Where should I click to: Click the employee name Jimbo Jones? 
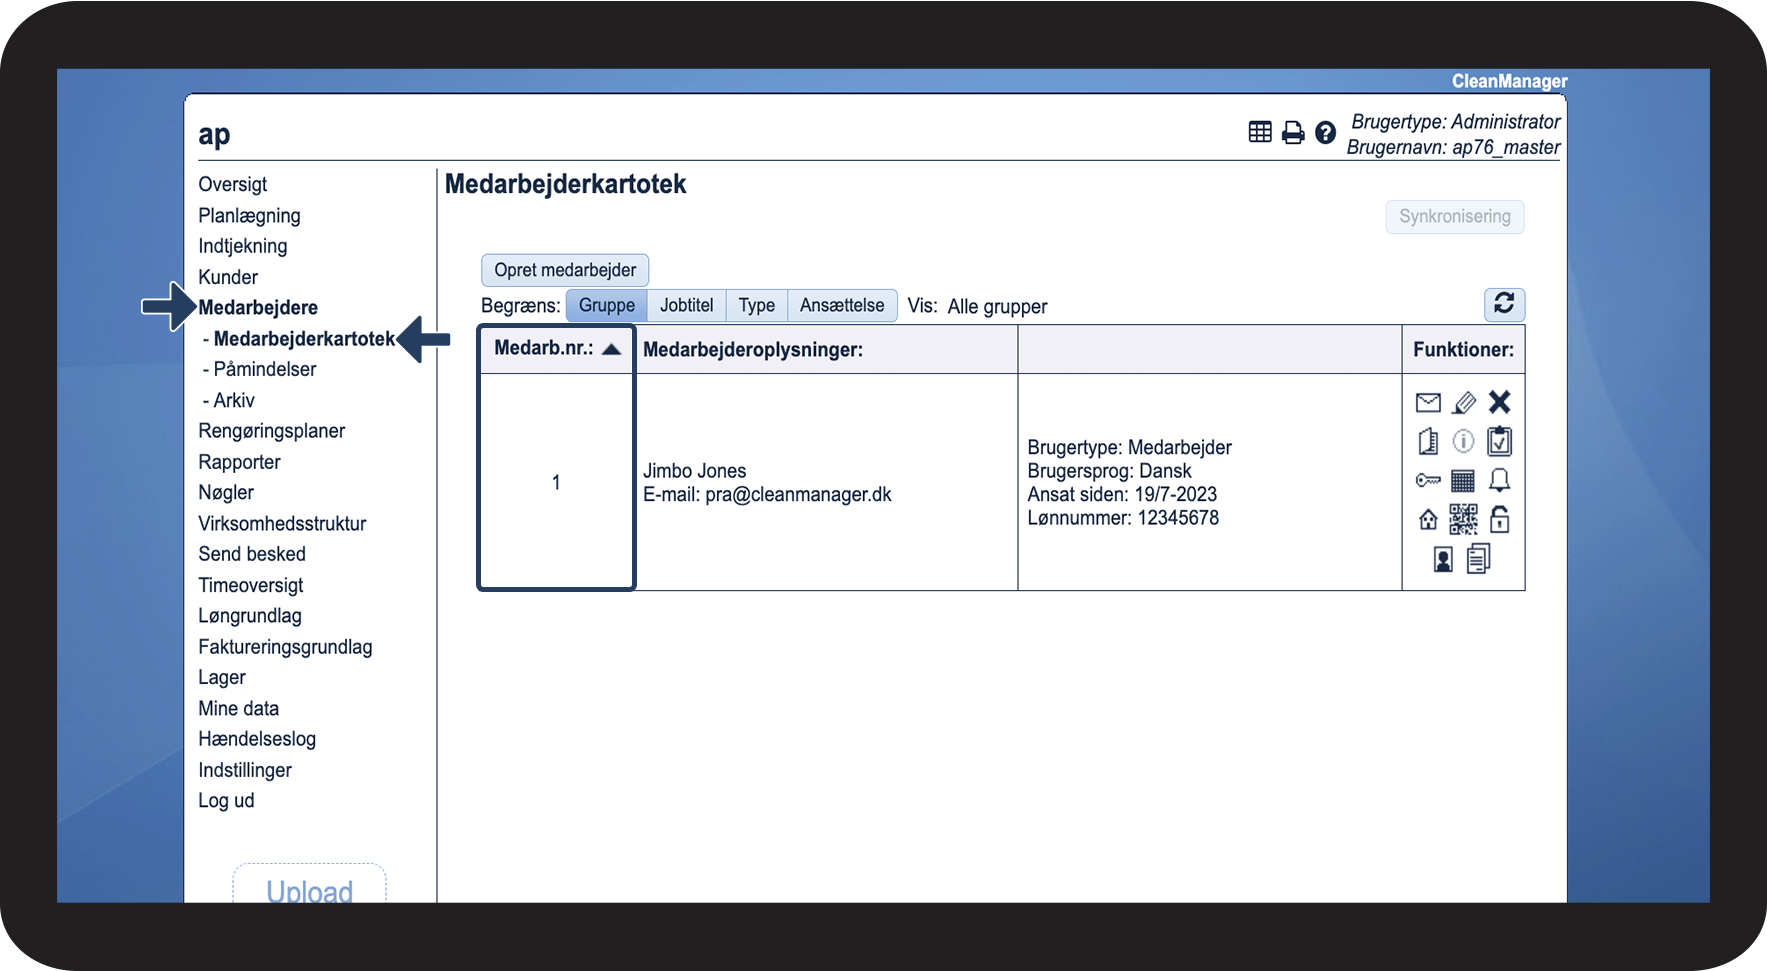[x=694, y=471]
